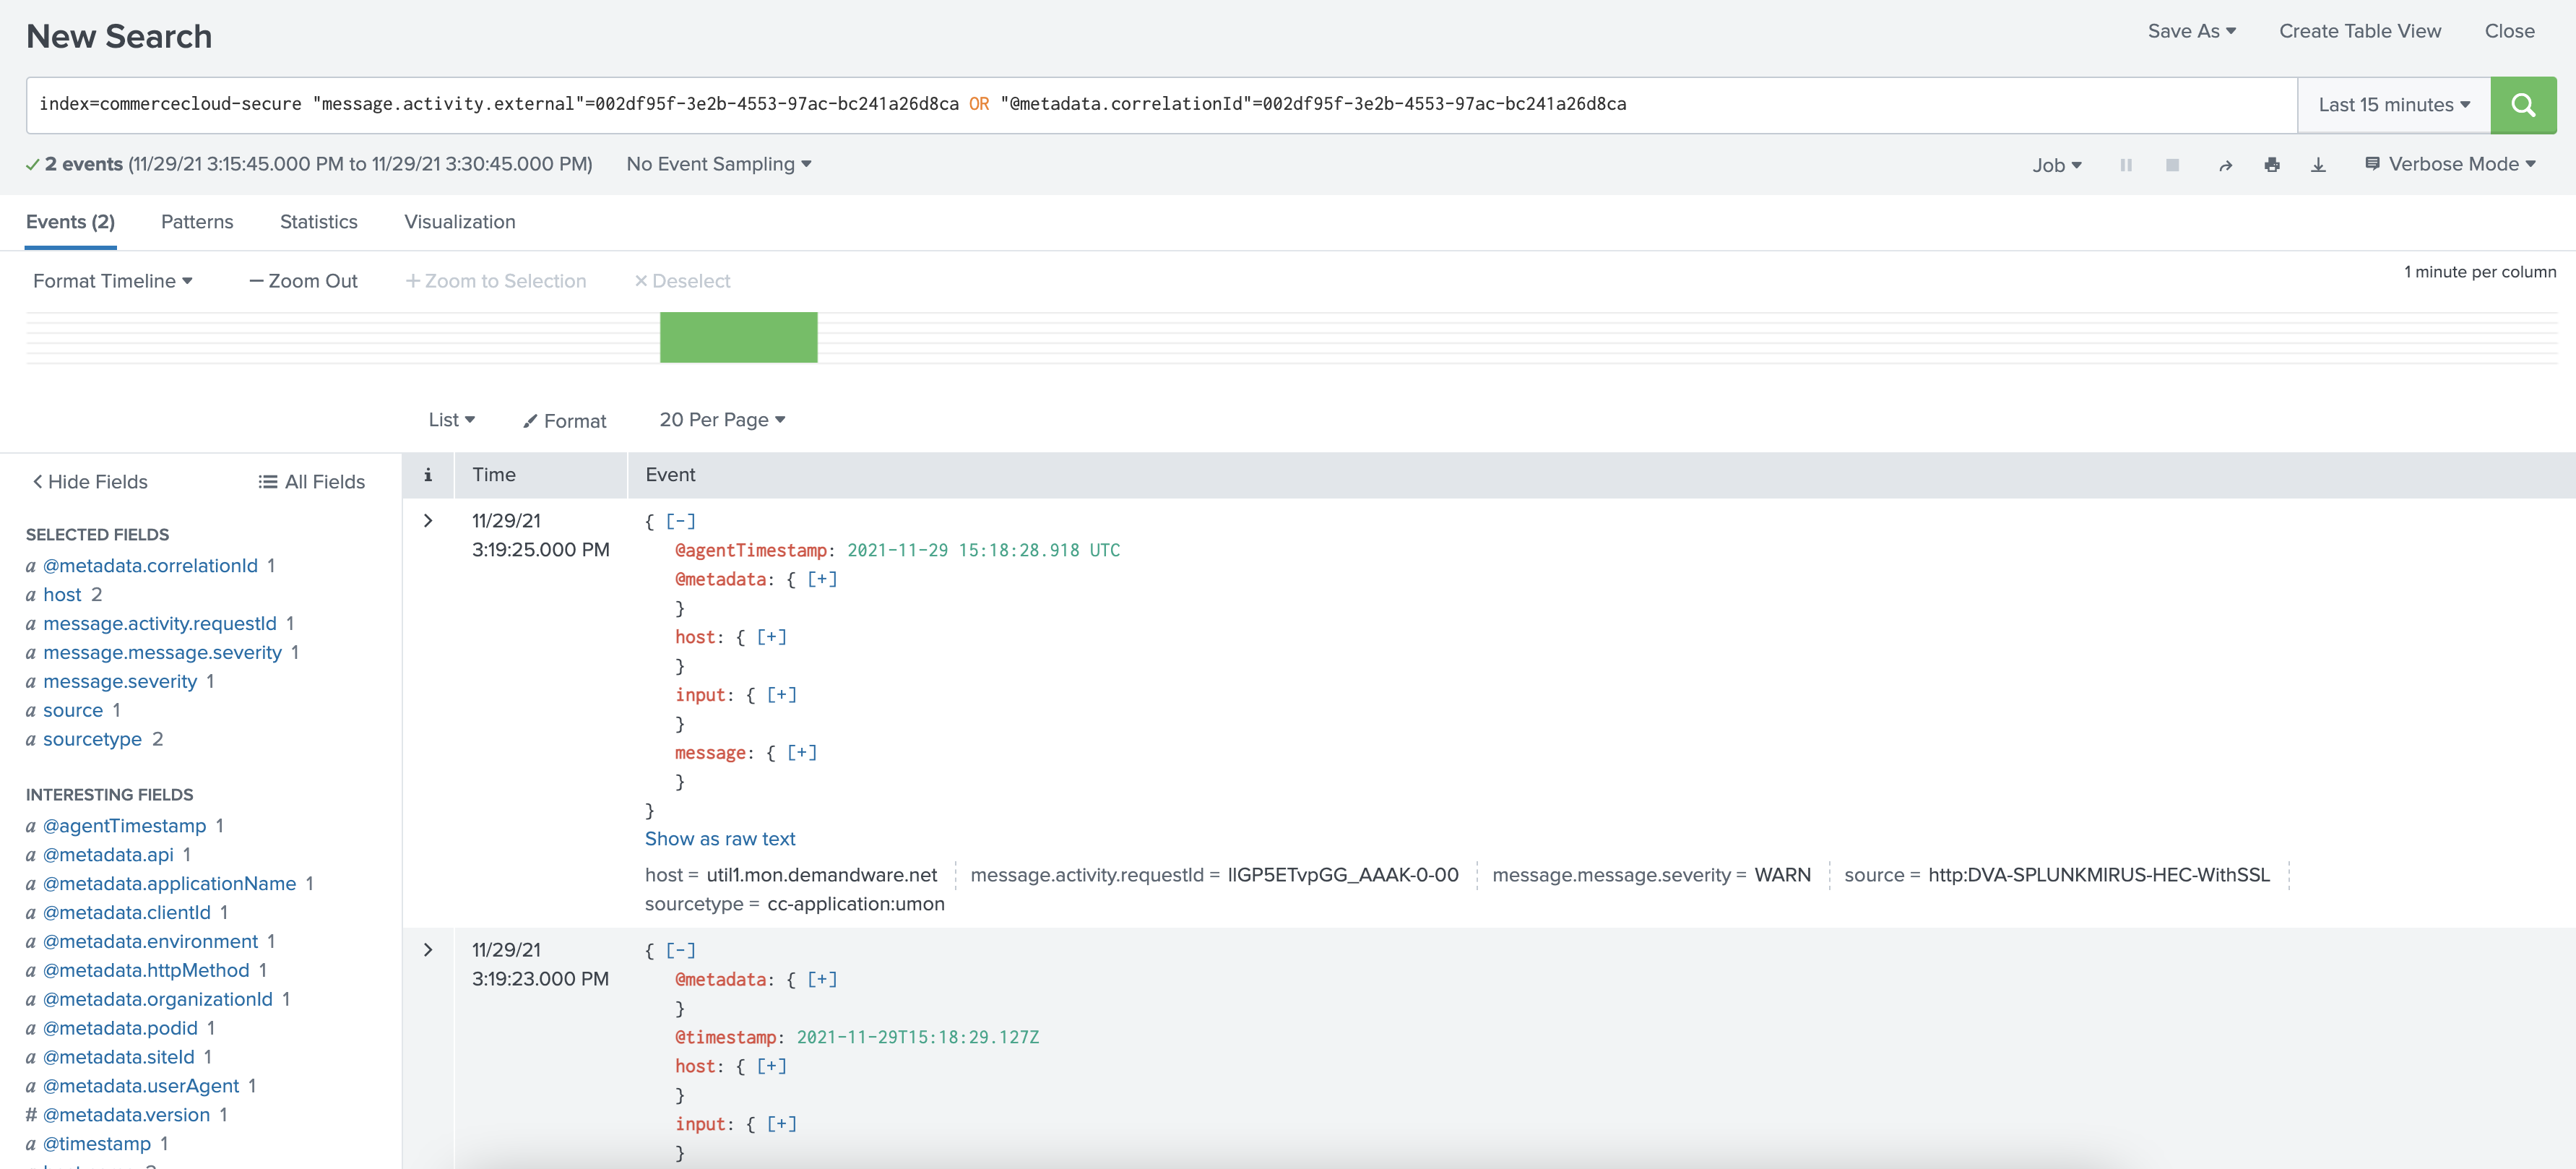Collapse the first event JSON with [-]
This screenshot has height=1169, width=2576.
pyautogui.click(x=680, y=521)
